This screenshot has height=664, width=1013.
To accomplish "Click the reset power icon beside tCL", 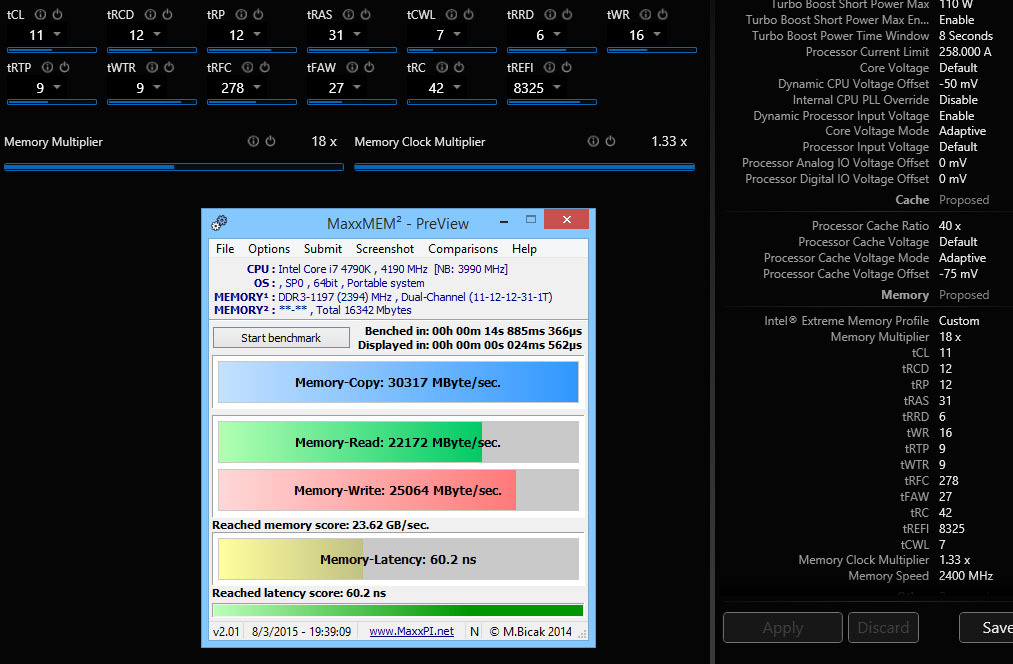I will point(57,14).
